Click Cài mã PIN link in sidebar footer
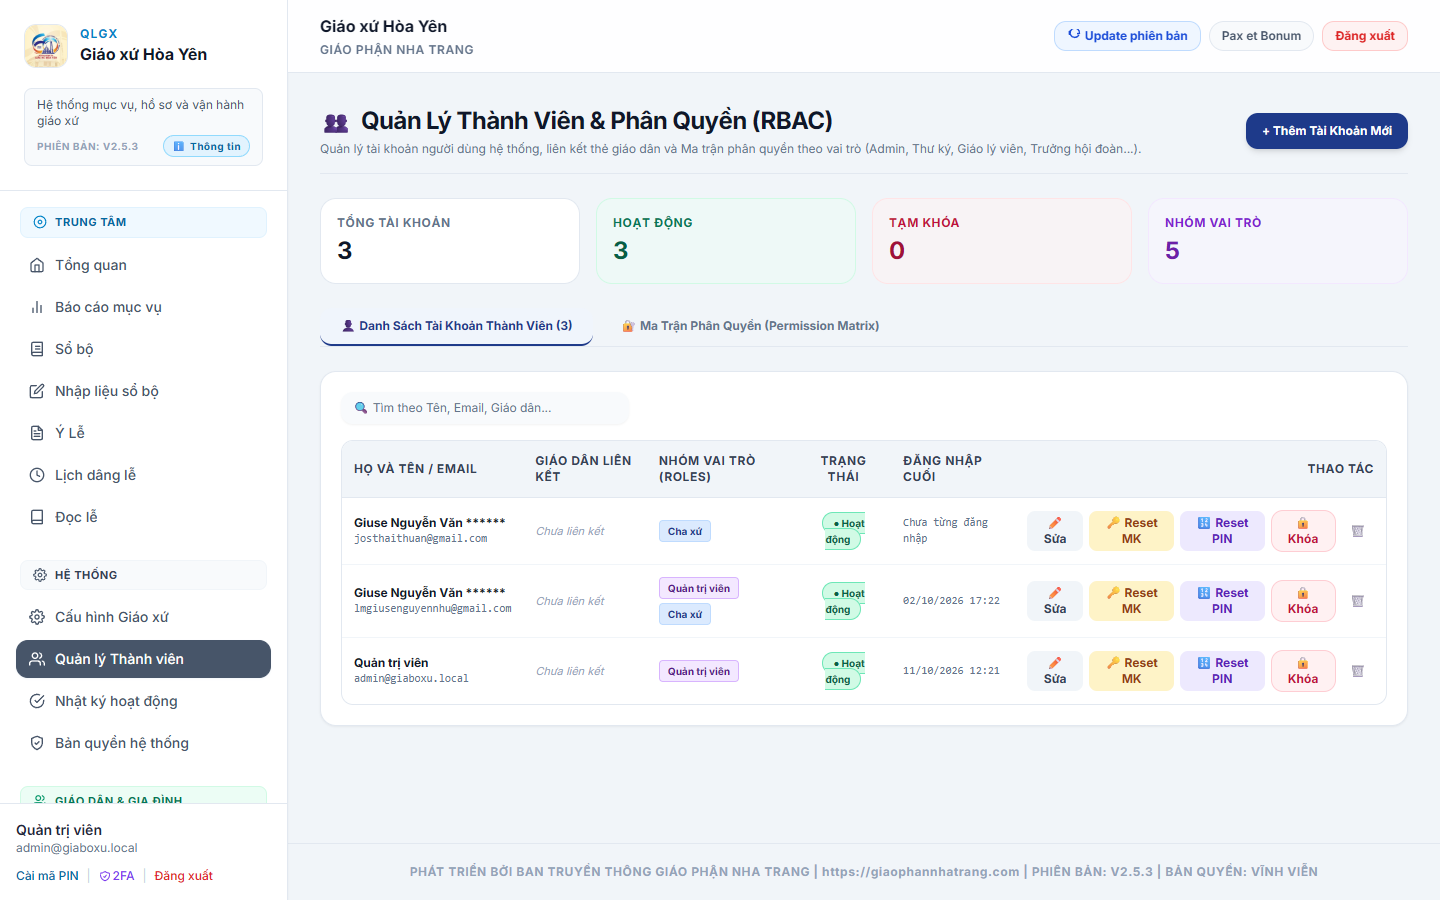This screenshot has width=1440, height=900. [47, 876]
